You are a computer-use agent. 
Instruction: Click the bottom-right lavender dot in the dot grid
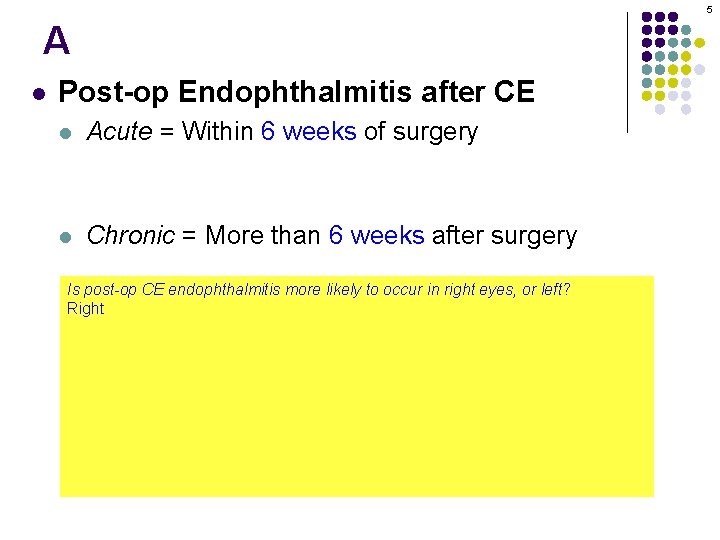[x=686, y=109]
